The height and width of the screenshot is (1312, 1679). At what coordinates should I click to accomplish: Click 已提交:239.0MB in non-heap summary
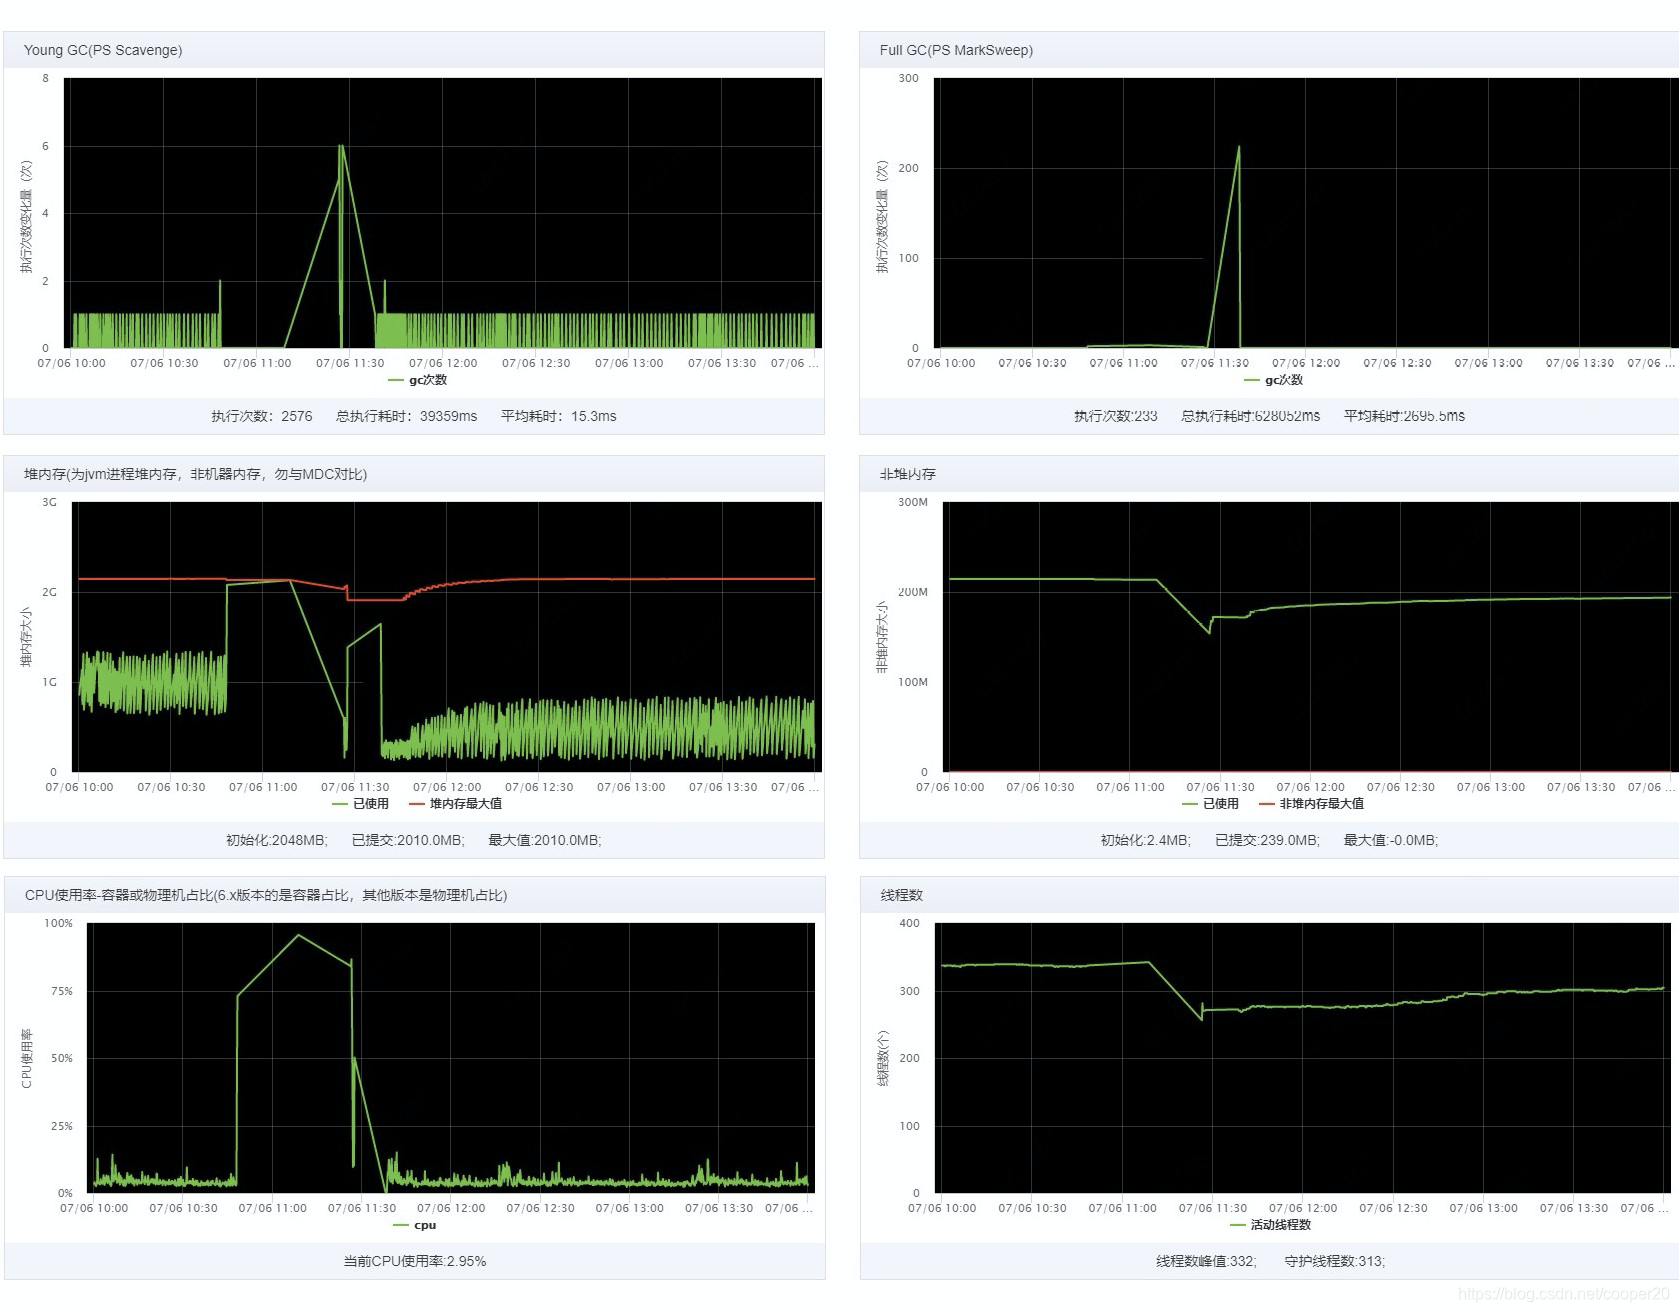pyautogui.click(x=1268, y=840)
